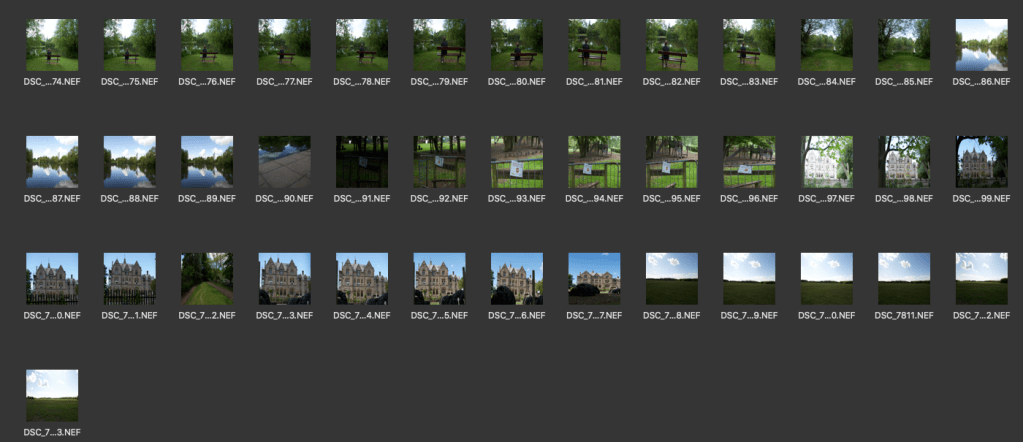Click the DSC_...96.NEF file icon
Image resolution: width=1023 pixels, height=442 pixels.
(748, 162)
